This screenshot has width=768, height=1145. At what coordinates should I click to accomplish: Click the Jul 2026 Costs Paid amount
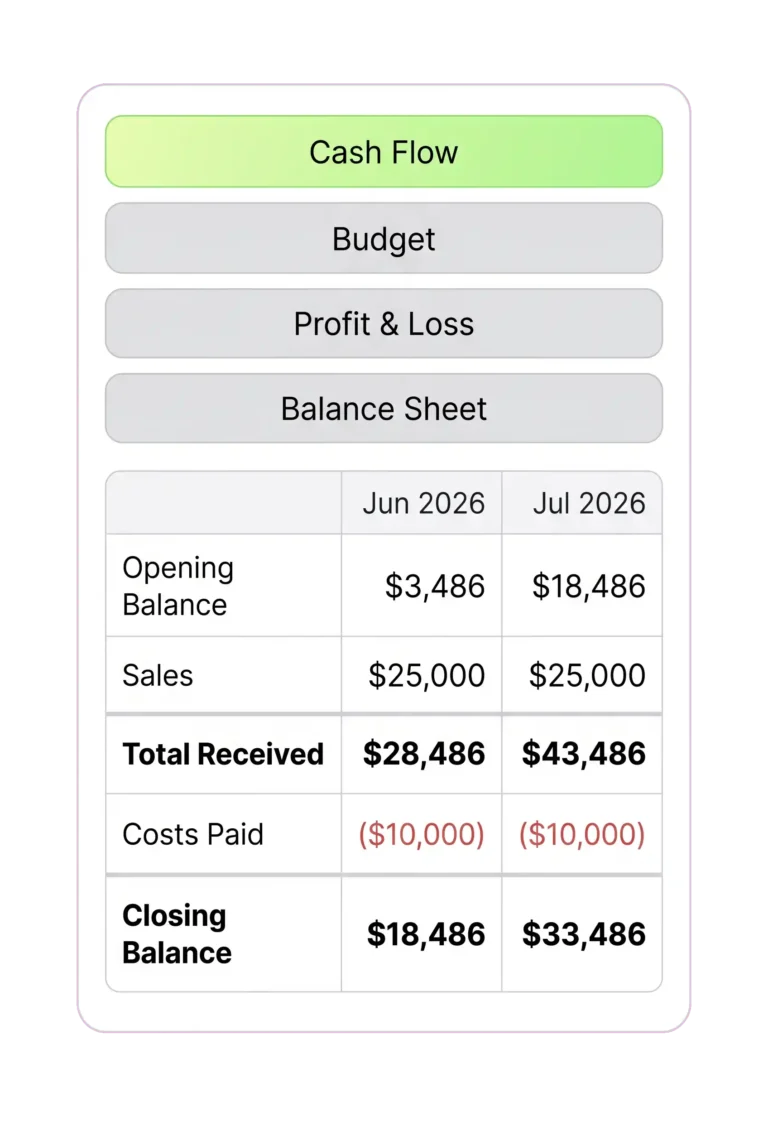(x=582, y=834)
